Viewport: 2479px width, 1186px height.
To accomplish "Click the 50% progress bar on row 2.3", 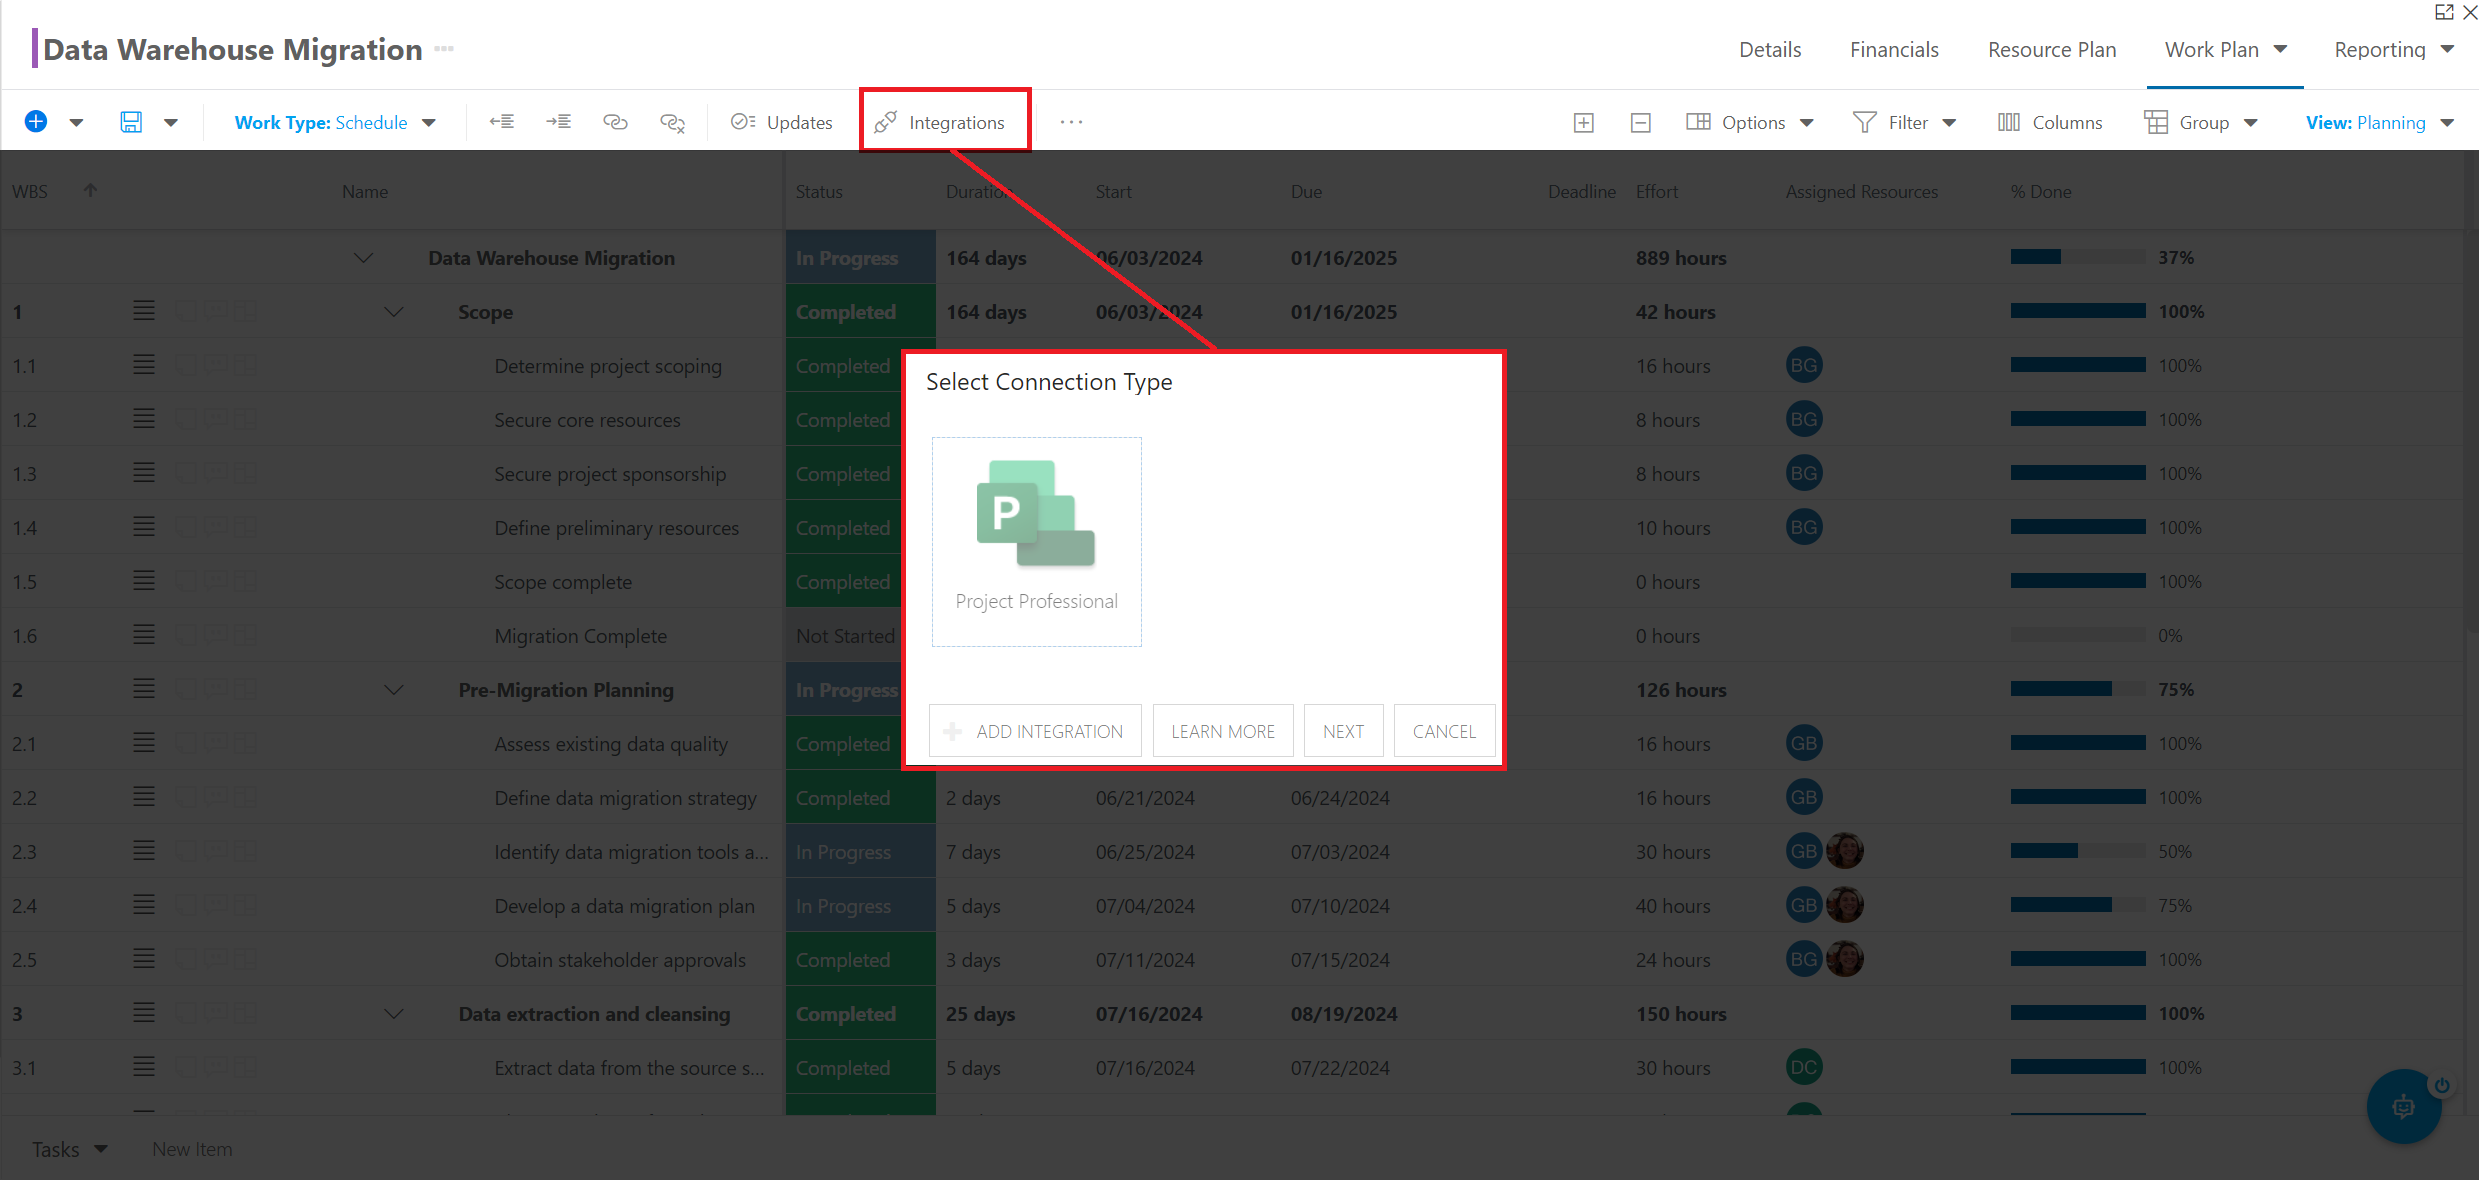I will pyautogui.click(x=2078, y=851).
